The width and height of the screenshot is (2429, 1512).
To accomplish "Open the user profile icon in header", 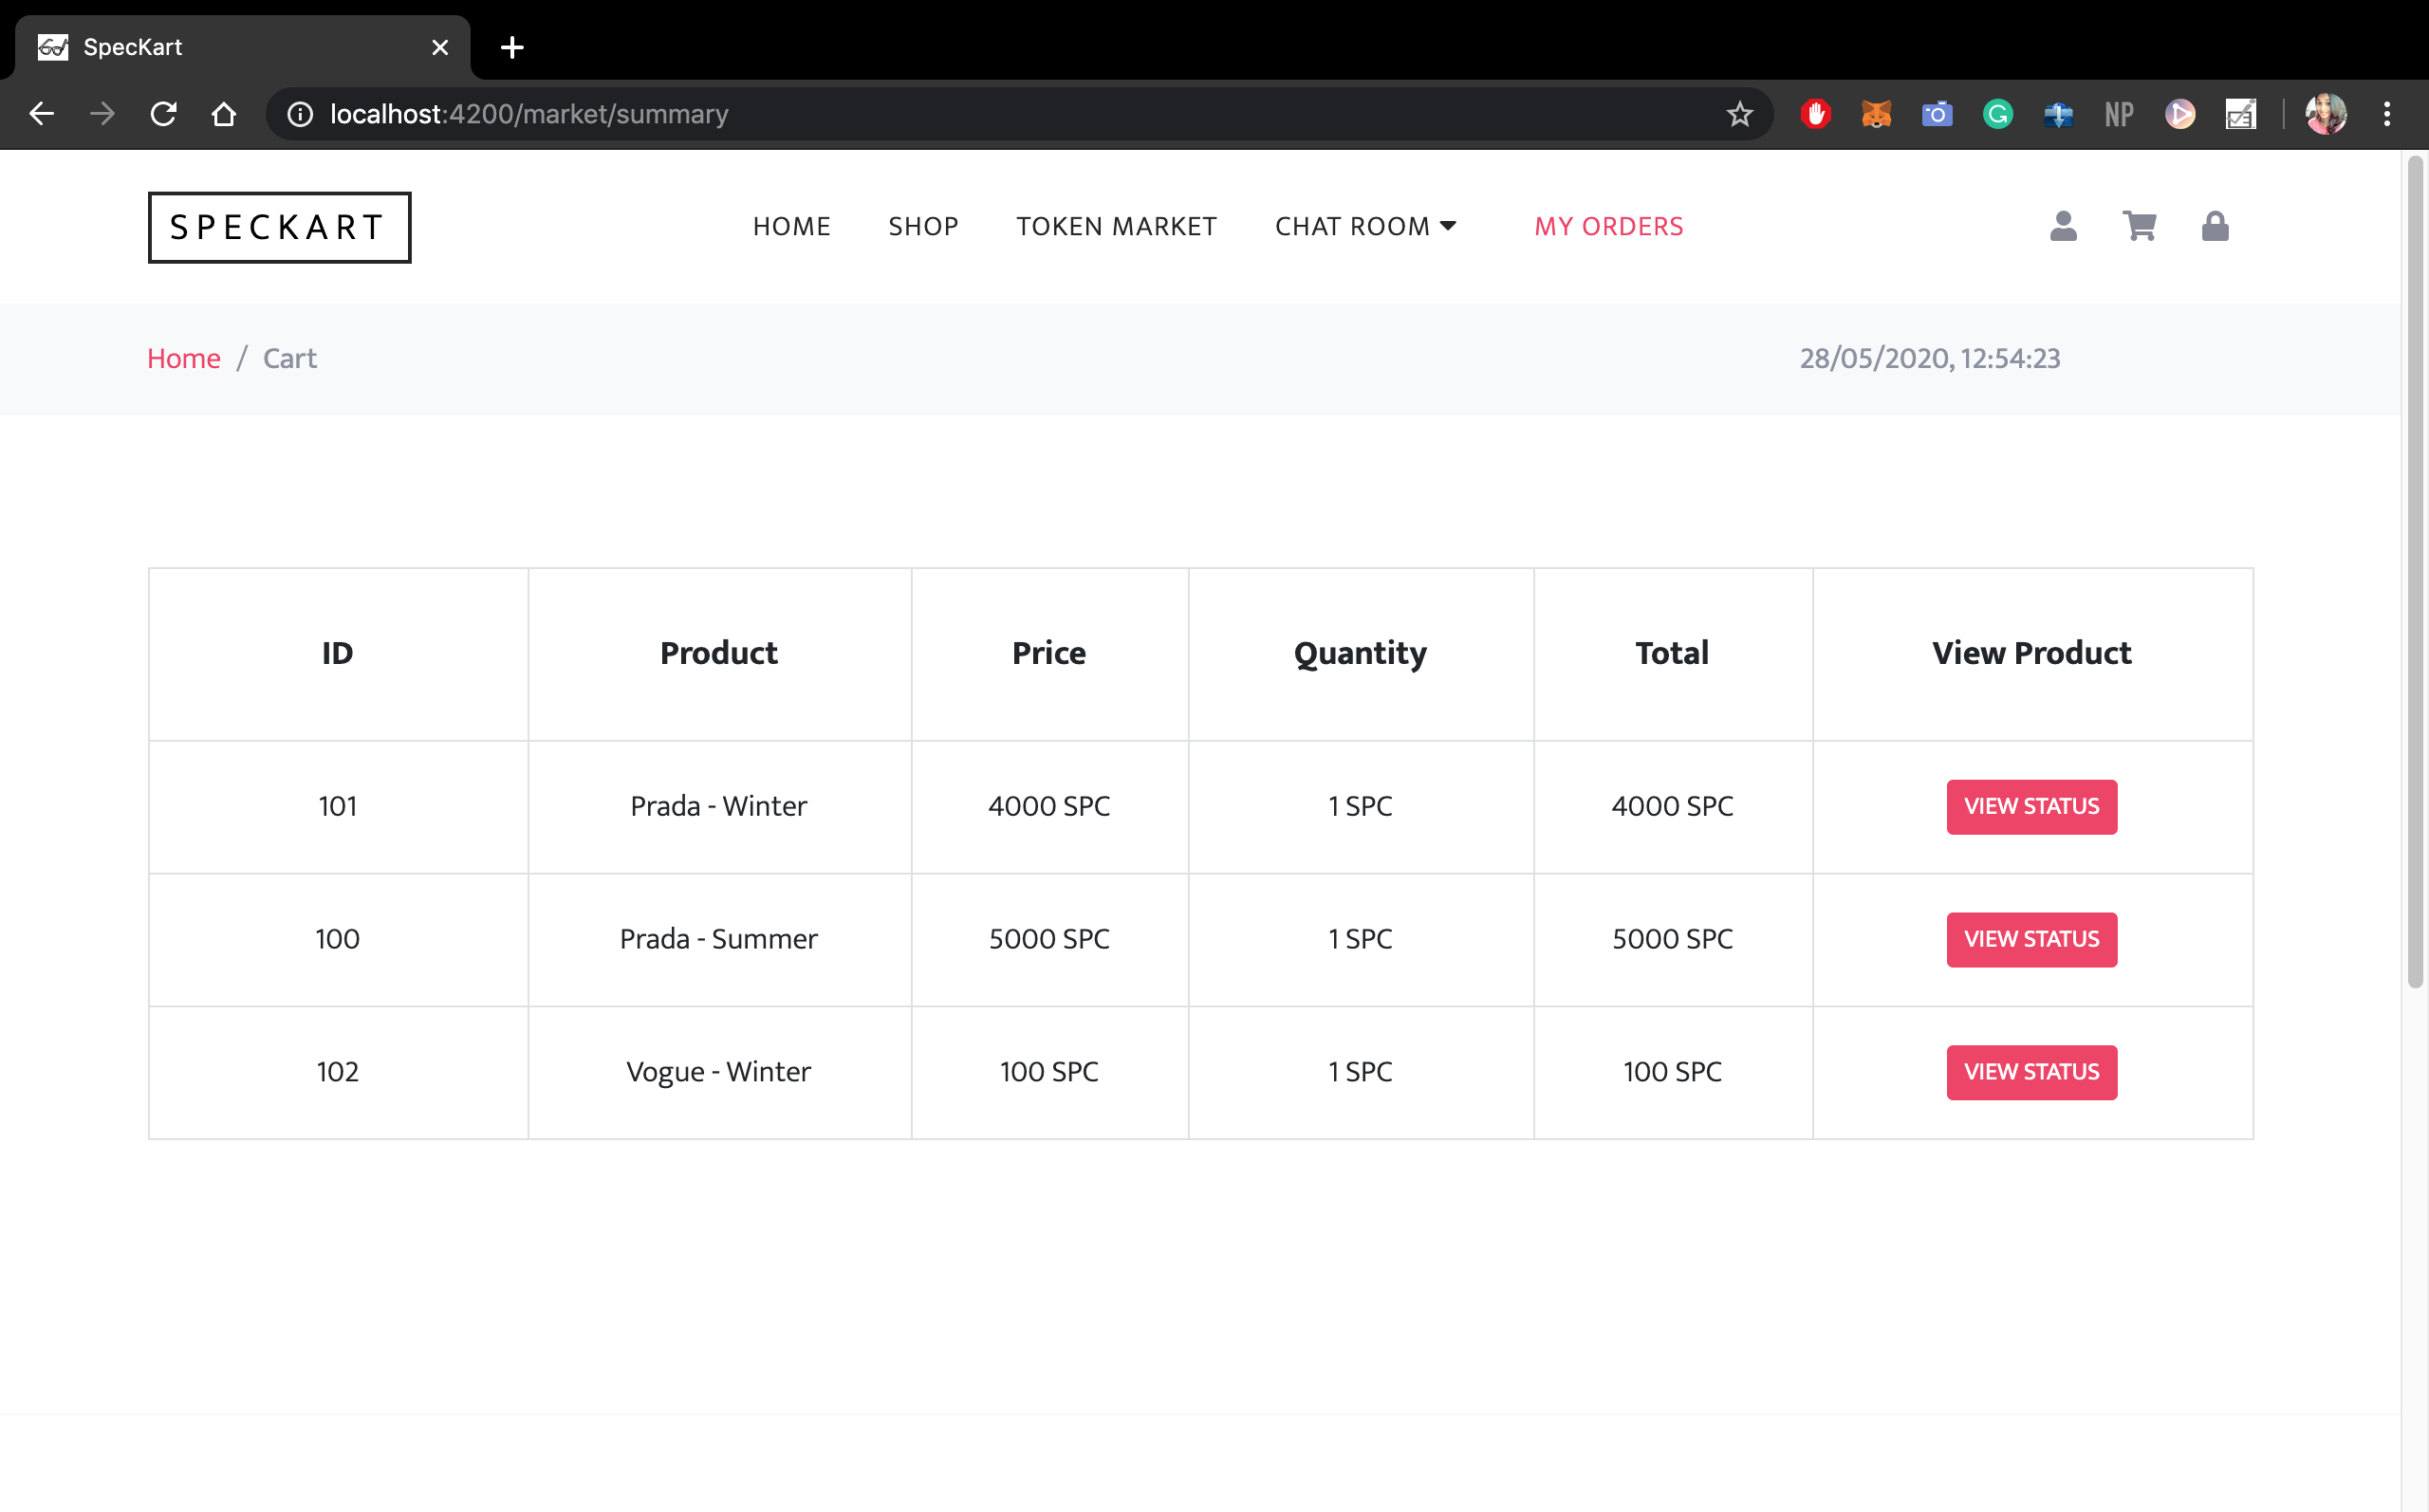I will [x=2062, y=226].
